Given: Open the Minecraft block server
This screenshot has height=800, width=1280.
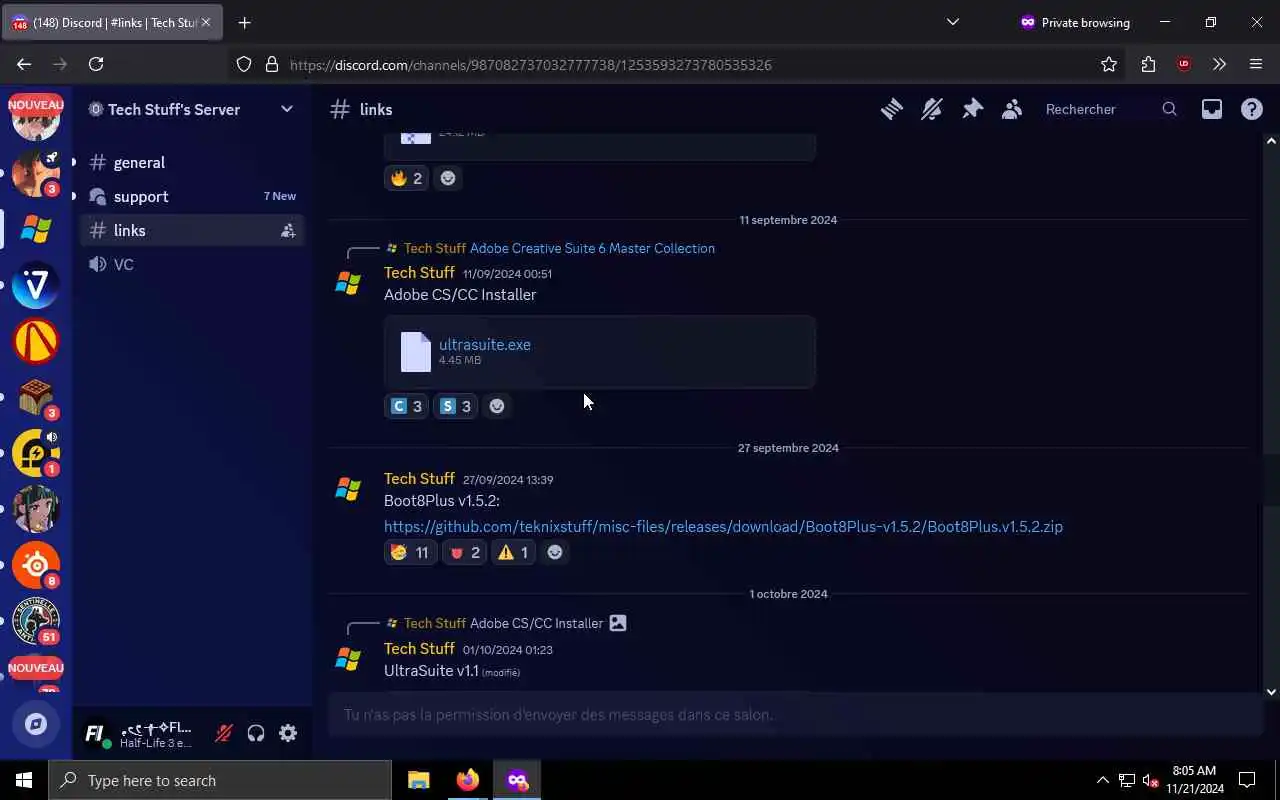Looking at the screenshot, I should (x=36, y=397).
